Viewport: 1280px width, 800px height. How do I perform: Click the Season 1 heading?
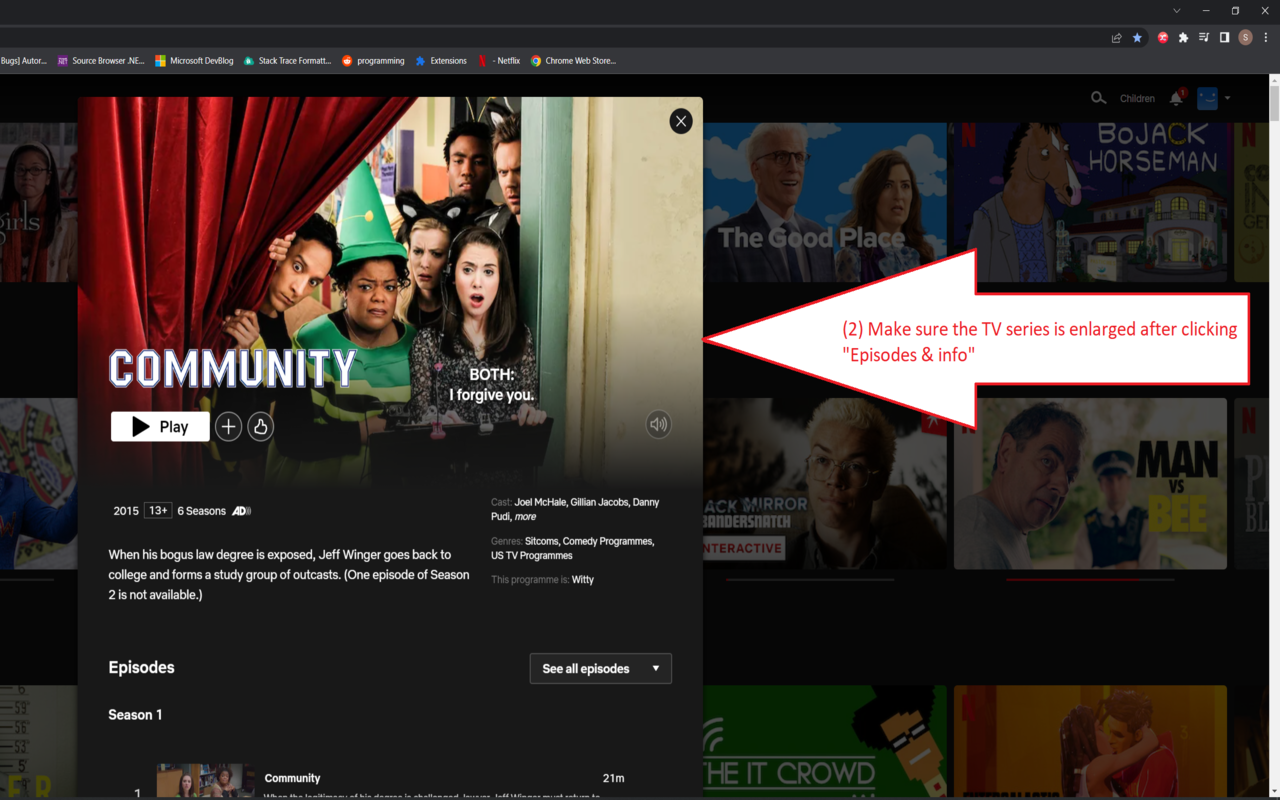click(135, 715)
